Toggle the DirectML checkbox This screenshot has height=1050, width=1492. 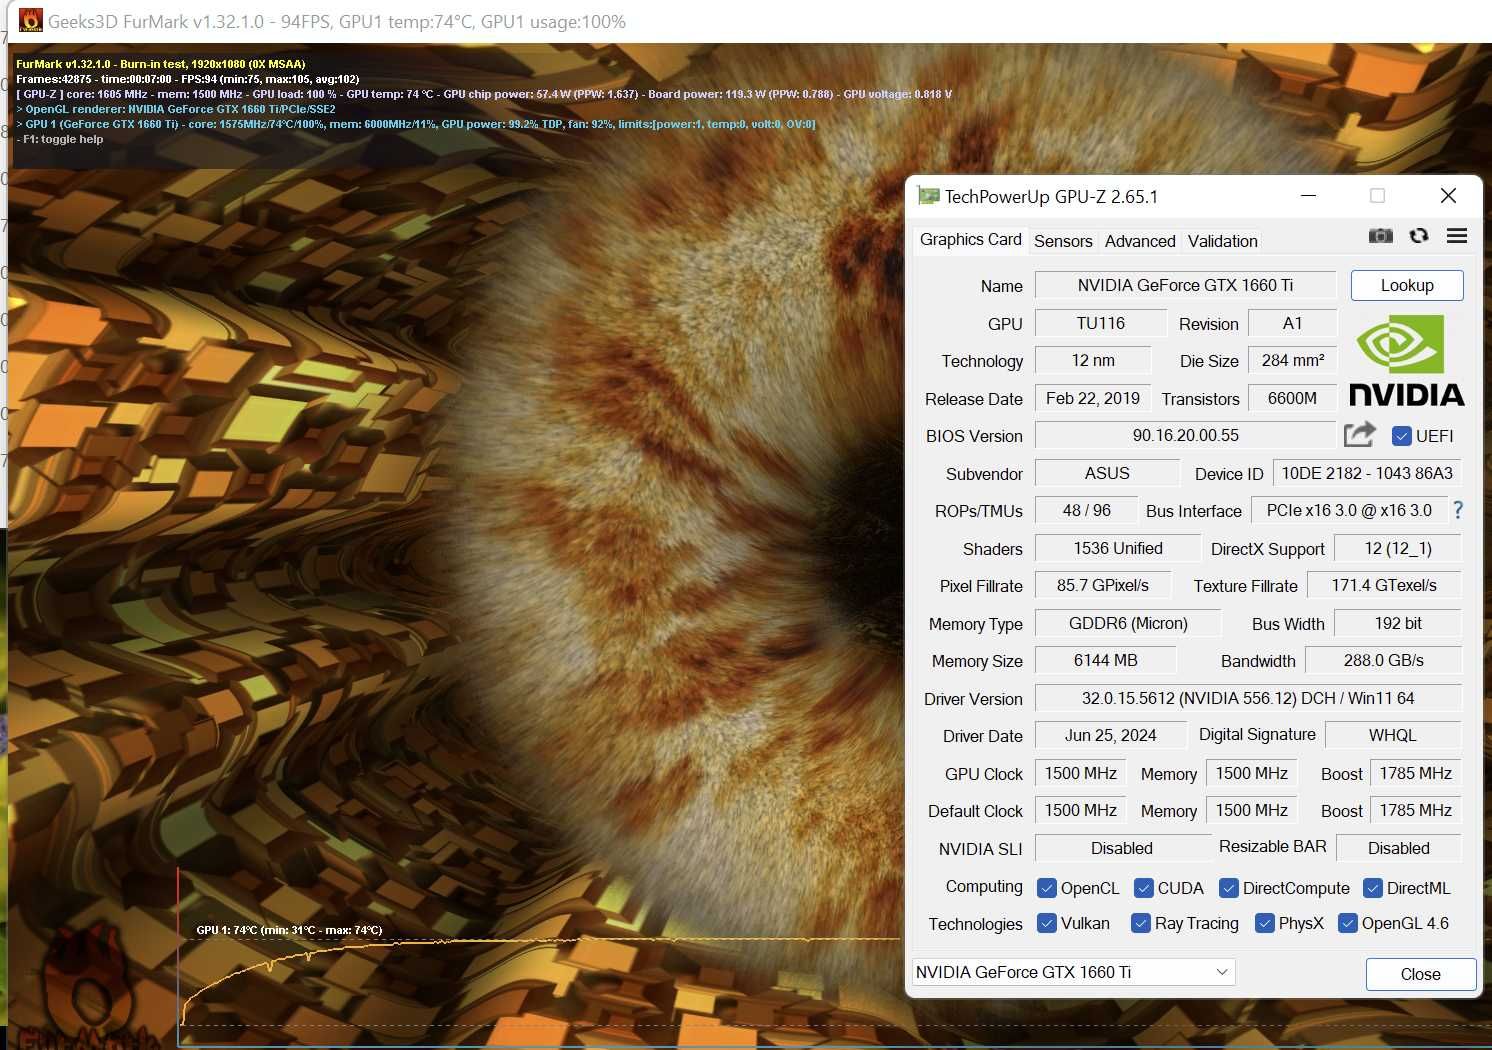[x=1373, y=888]
